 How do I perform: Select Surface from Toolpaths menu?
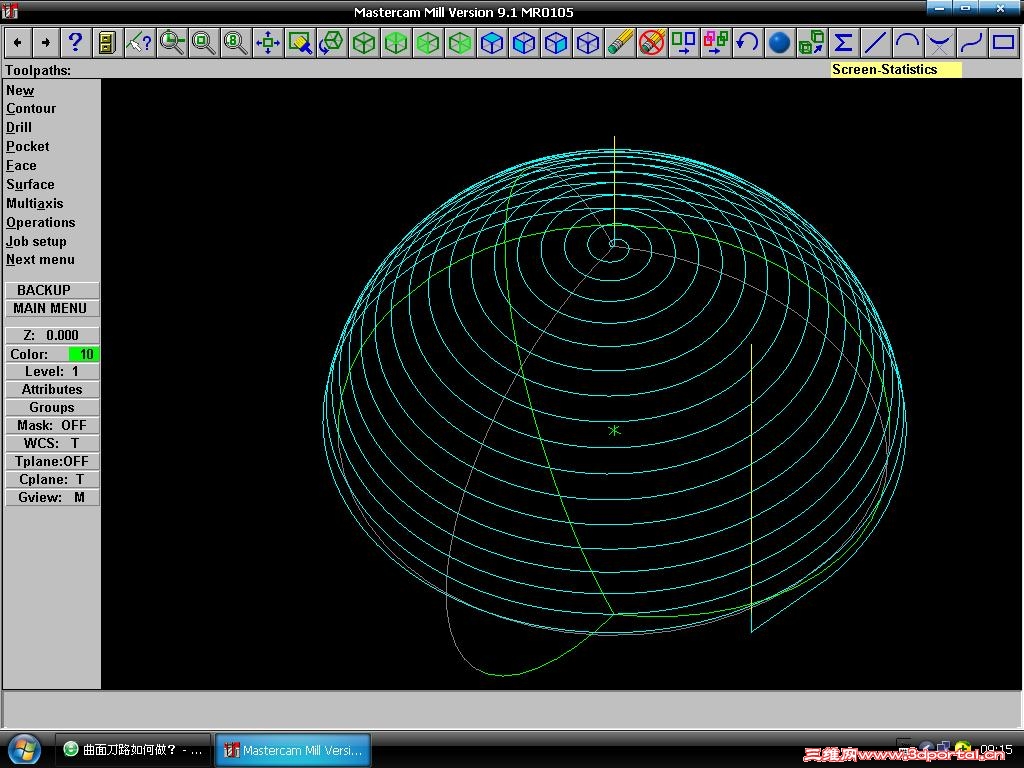(30, 184)
